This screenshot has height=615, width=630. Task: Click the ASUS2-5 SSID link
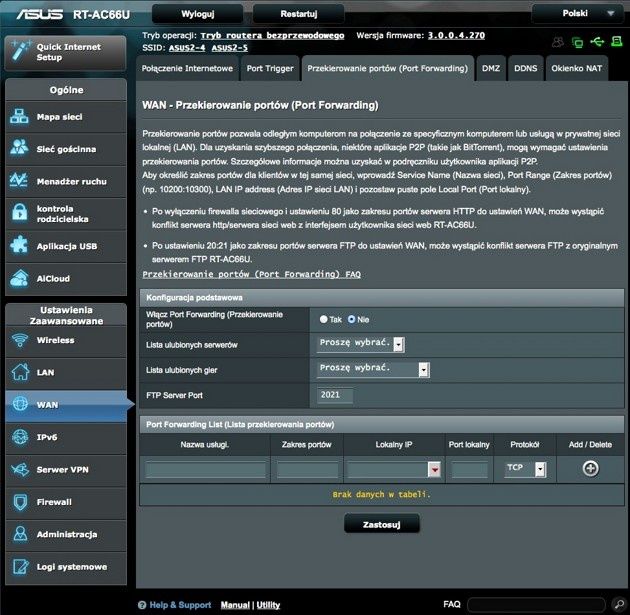[229, 48]
